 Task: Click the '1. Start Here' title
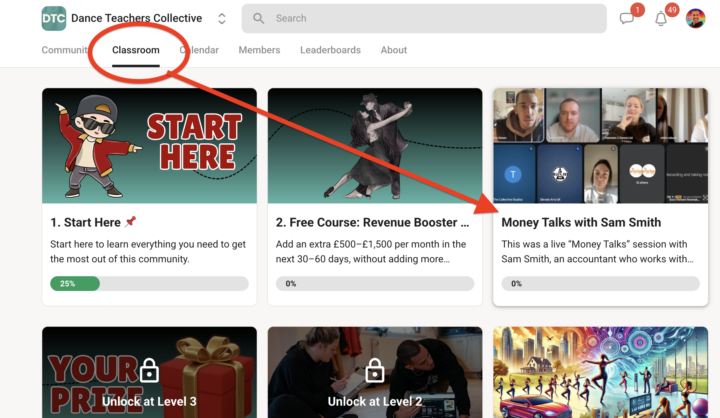(85, 222)
